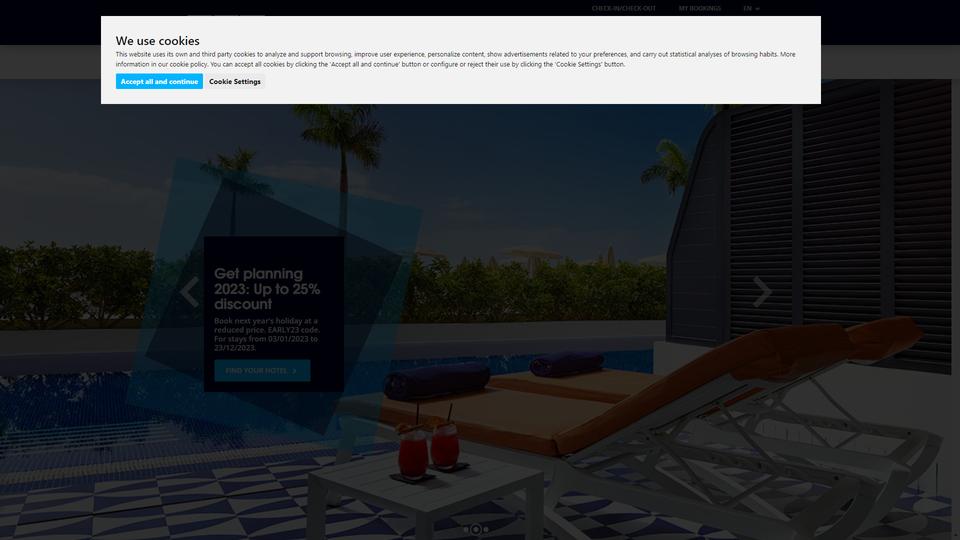Select the first carousel indicator dot

pyautogui.click(x=466, y=529)
